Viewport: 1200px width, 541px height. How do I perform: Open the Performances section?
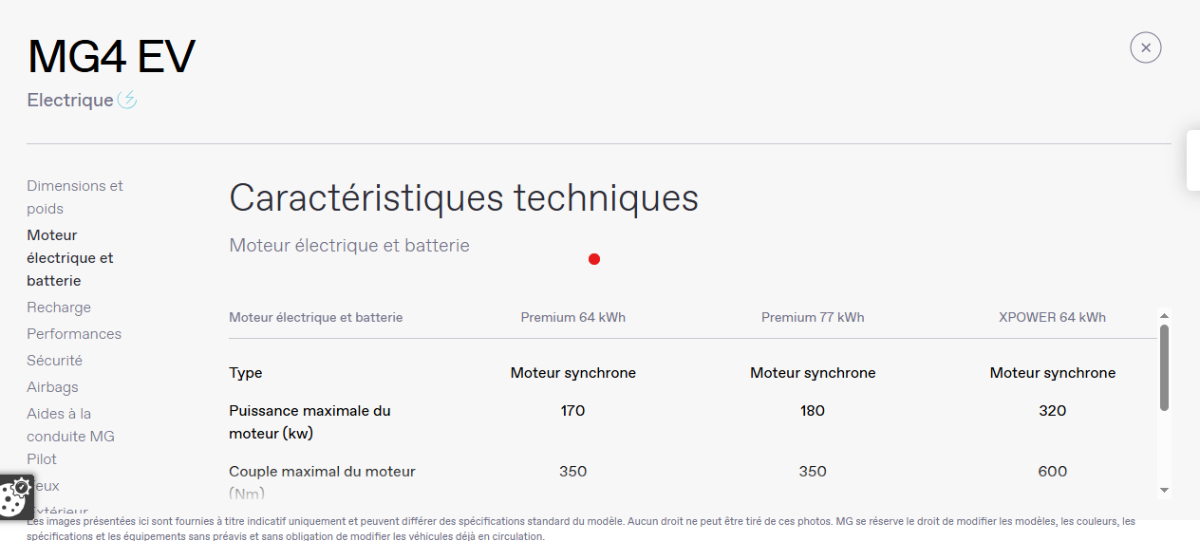click(74, 334)
